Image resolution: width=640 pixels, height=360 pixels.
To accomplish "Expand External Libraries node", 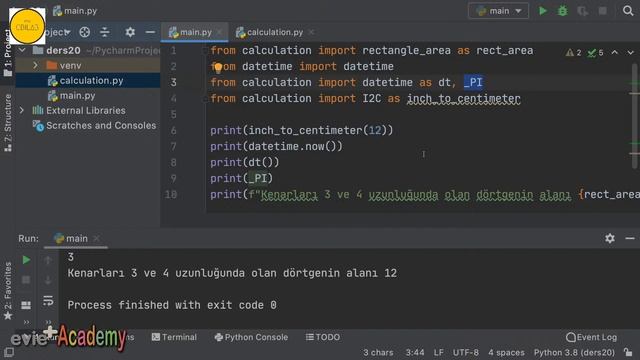I will coord(22,111).
